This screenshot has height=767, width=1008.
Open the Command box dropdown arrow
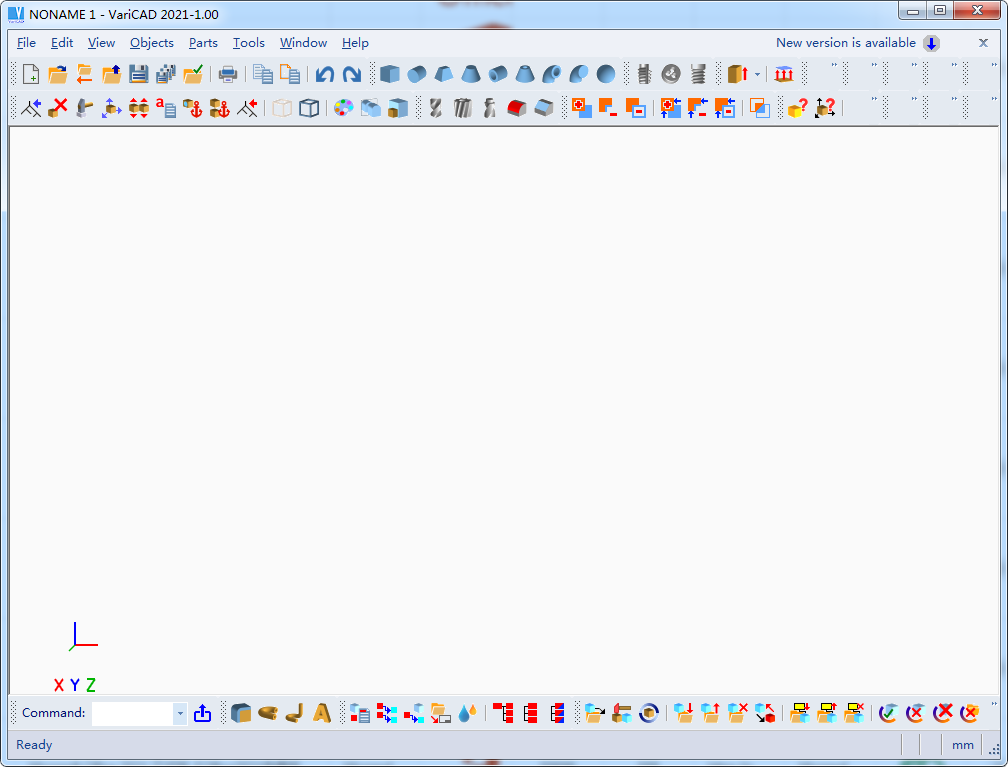click(180, 713)
